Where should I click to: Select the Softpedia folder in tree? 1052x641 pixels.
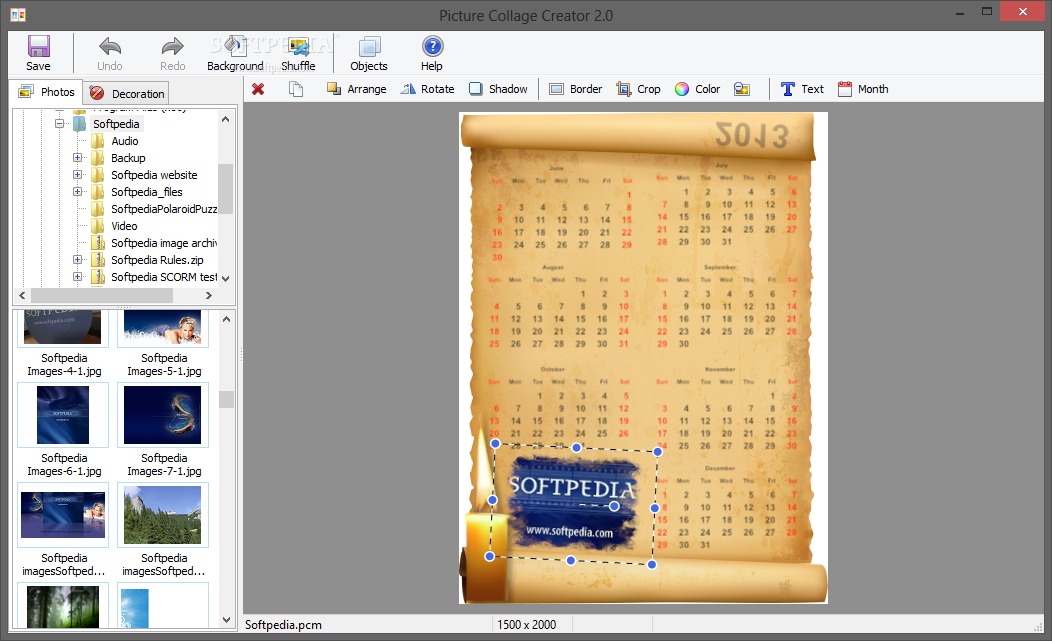116,124
